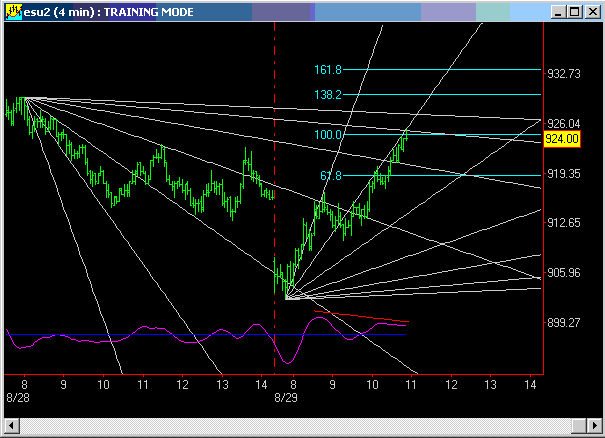
Task: Click the 932.73 price axis label
Action: [563, 74]
